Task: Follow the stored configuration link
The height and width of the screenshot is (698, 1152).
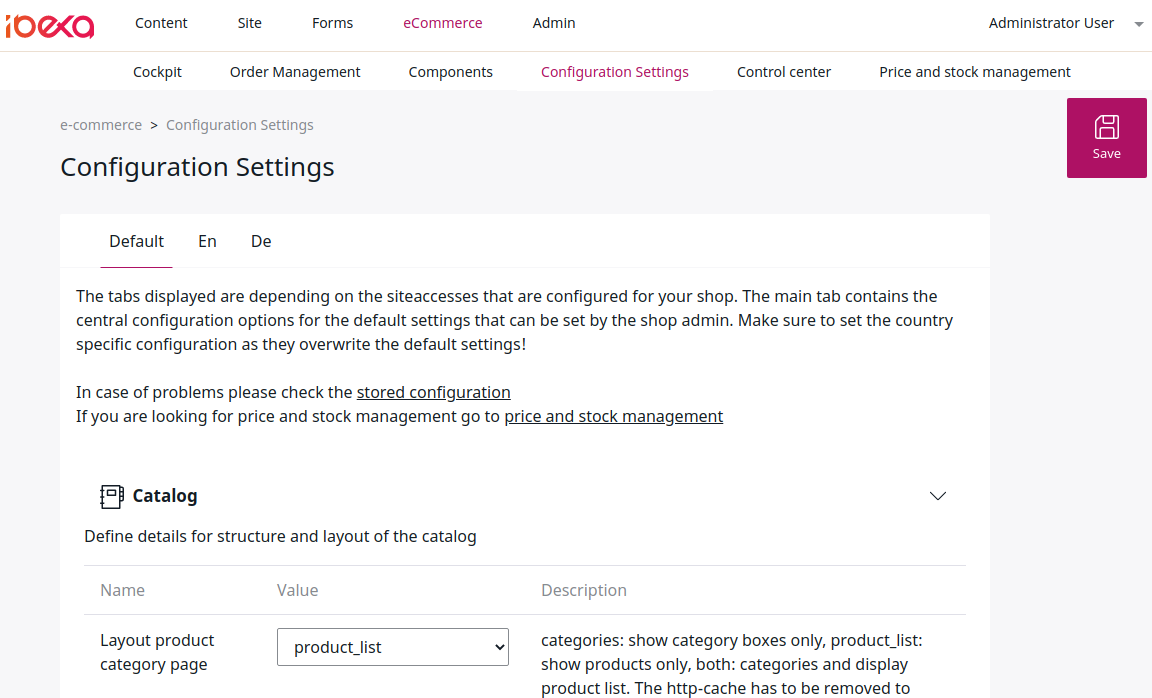Action: point(433,392)
